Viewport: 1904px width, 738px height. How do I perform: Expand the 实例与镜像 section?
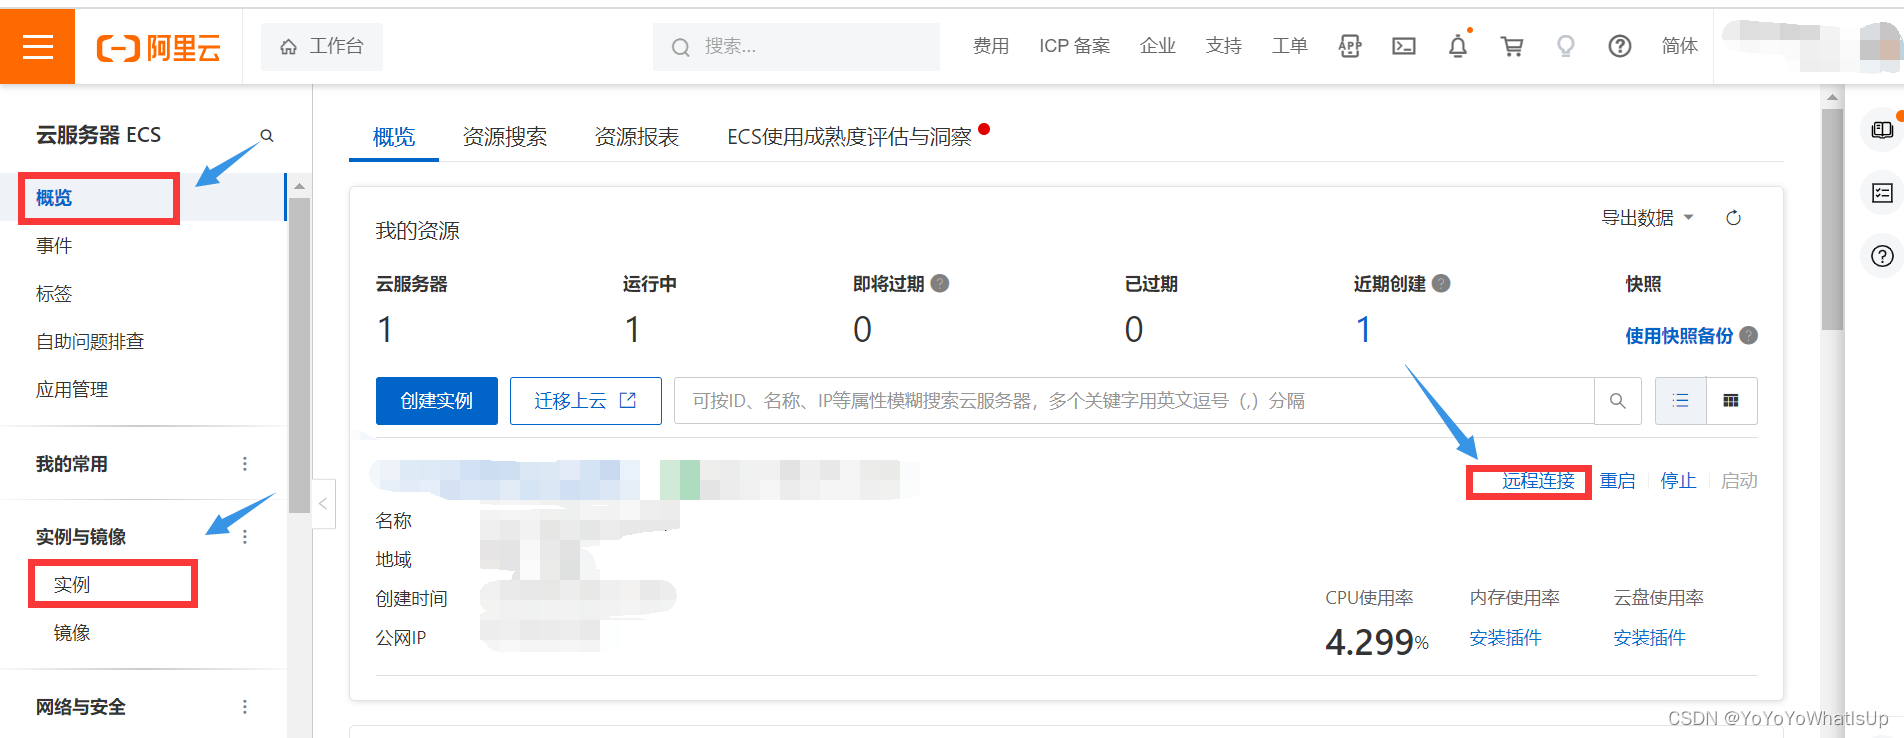[81, 537]
